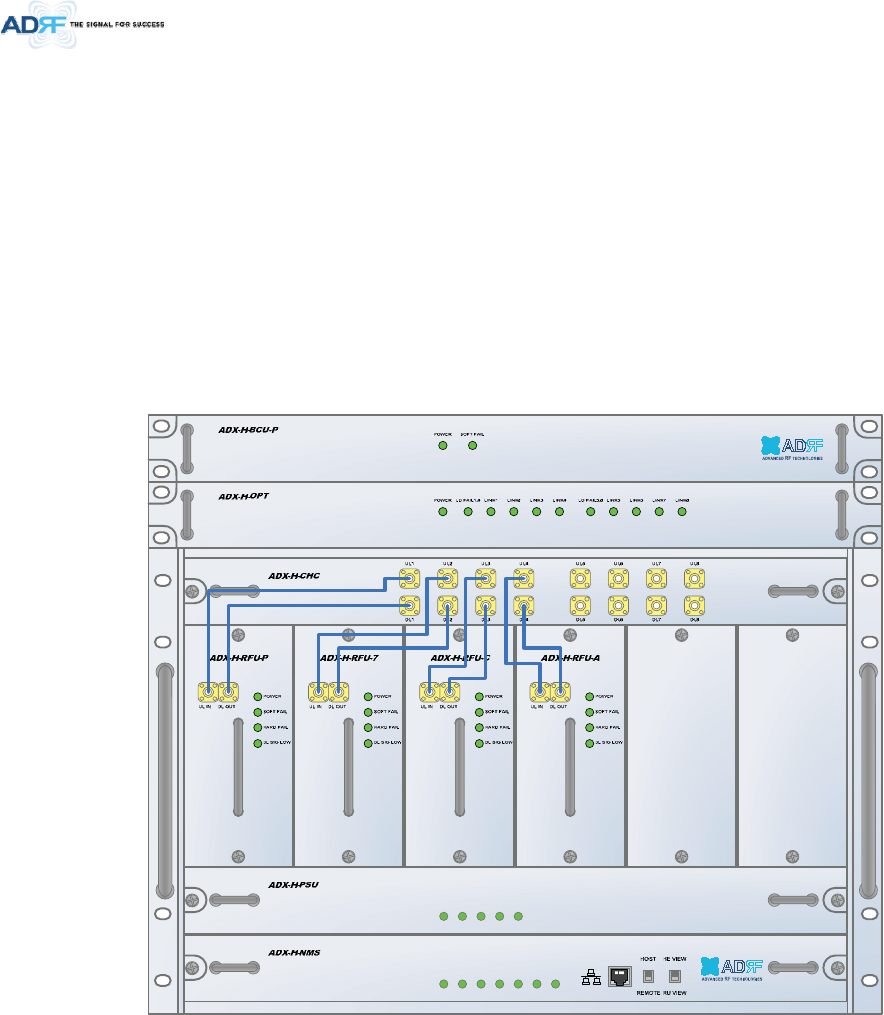This screenshot has height=1015, width=884.
Task: Click the ADX-H-RFU-A module label
Action: 570,658
